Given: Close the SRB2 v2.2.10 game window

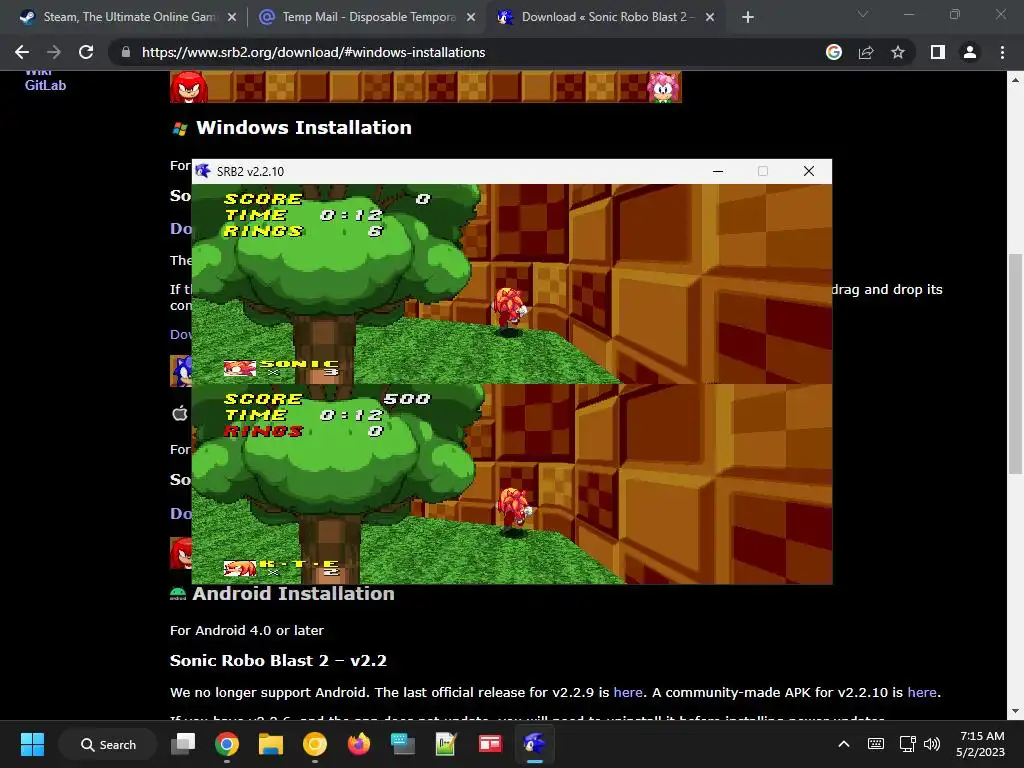Looking at the screenshot, I should click(808, 171).
